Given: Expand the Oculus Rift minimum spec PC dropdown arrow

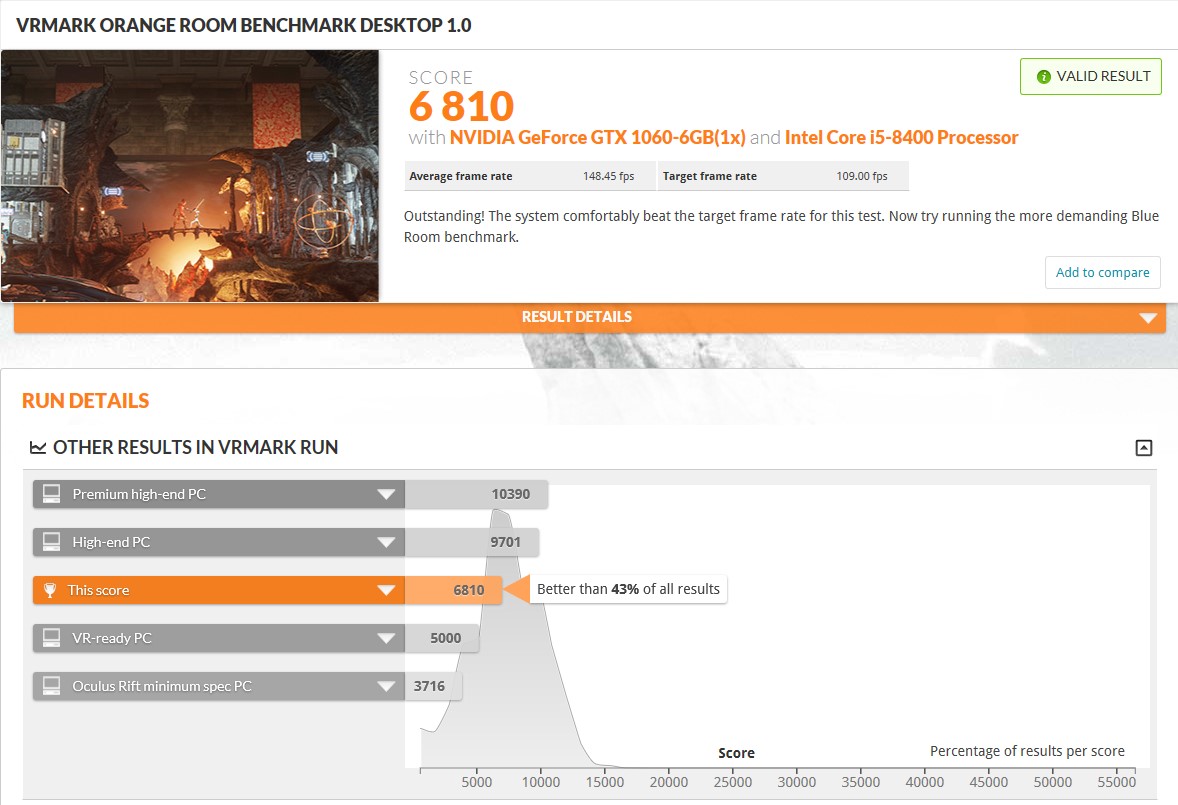Looking at the screenshot, I should coord(386,686).
